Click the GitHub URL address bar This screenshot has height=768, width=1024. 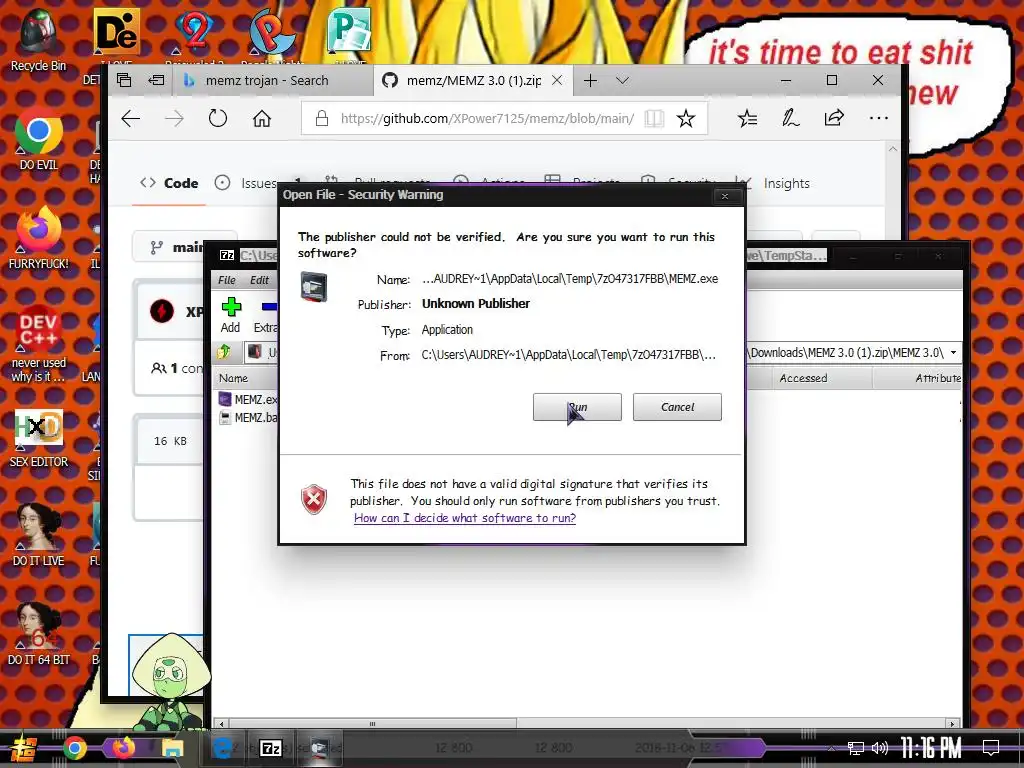coord(487,118)
